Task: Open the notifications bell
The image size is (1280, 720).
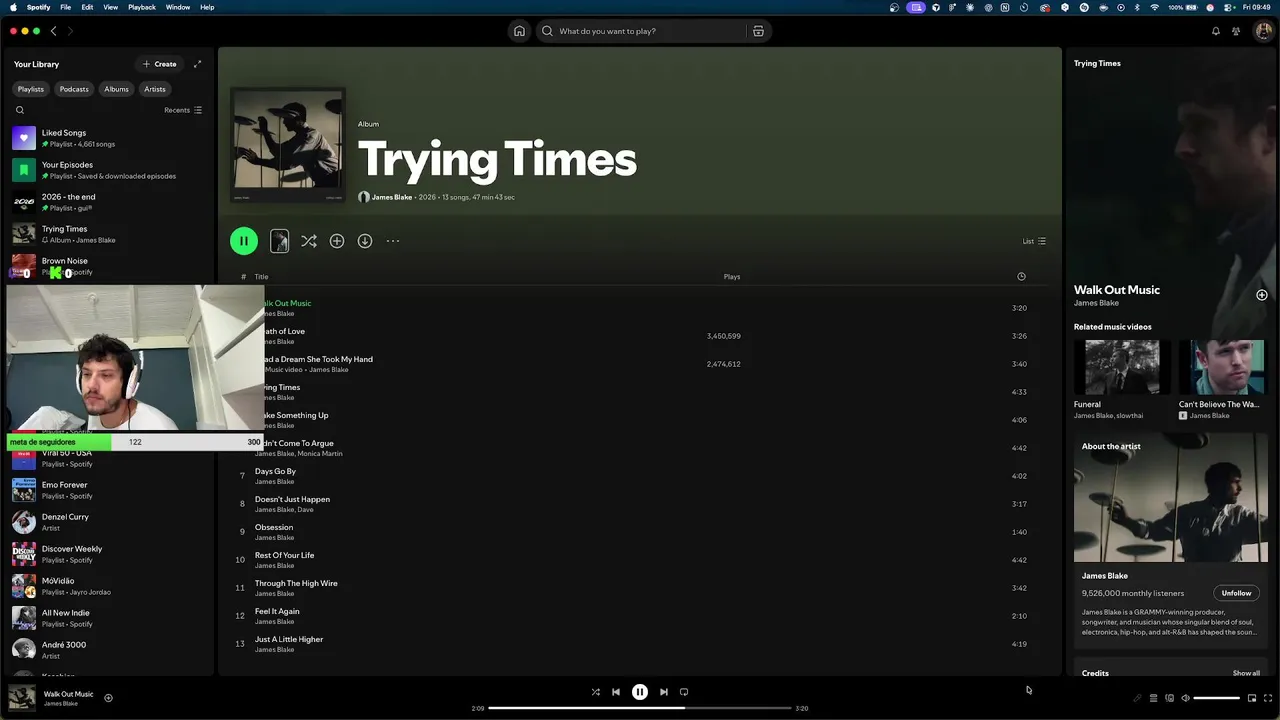Action: click(1216, 31)
